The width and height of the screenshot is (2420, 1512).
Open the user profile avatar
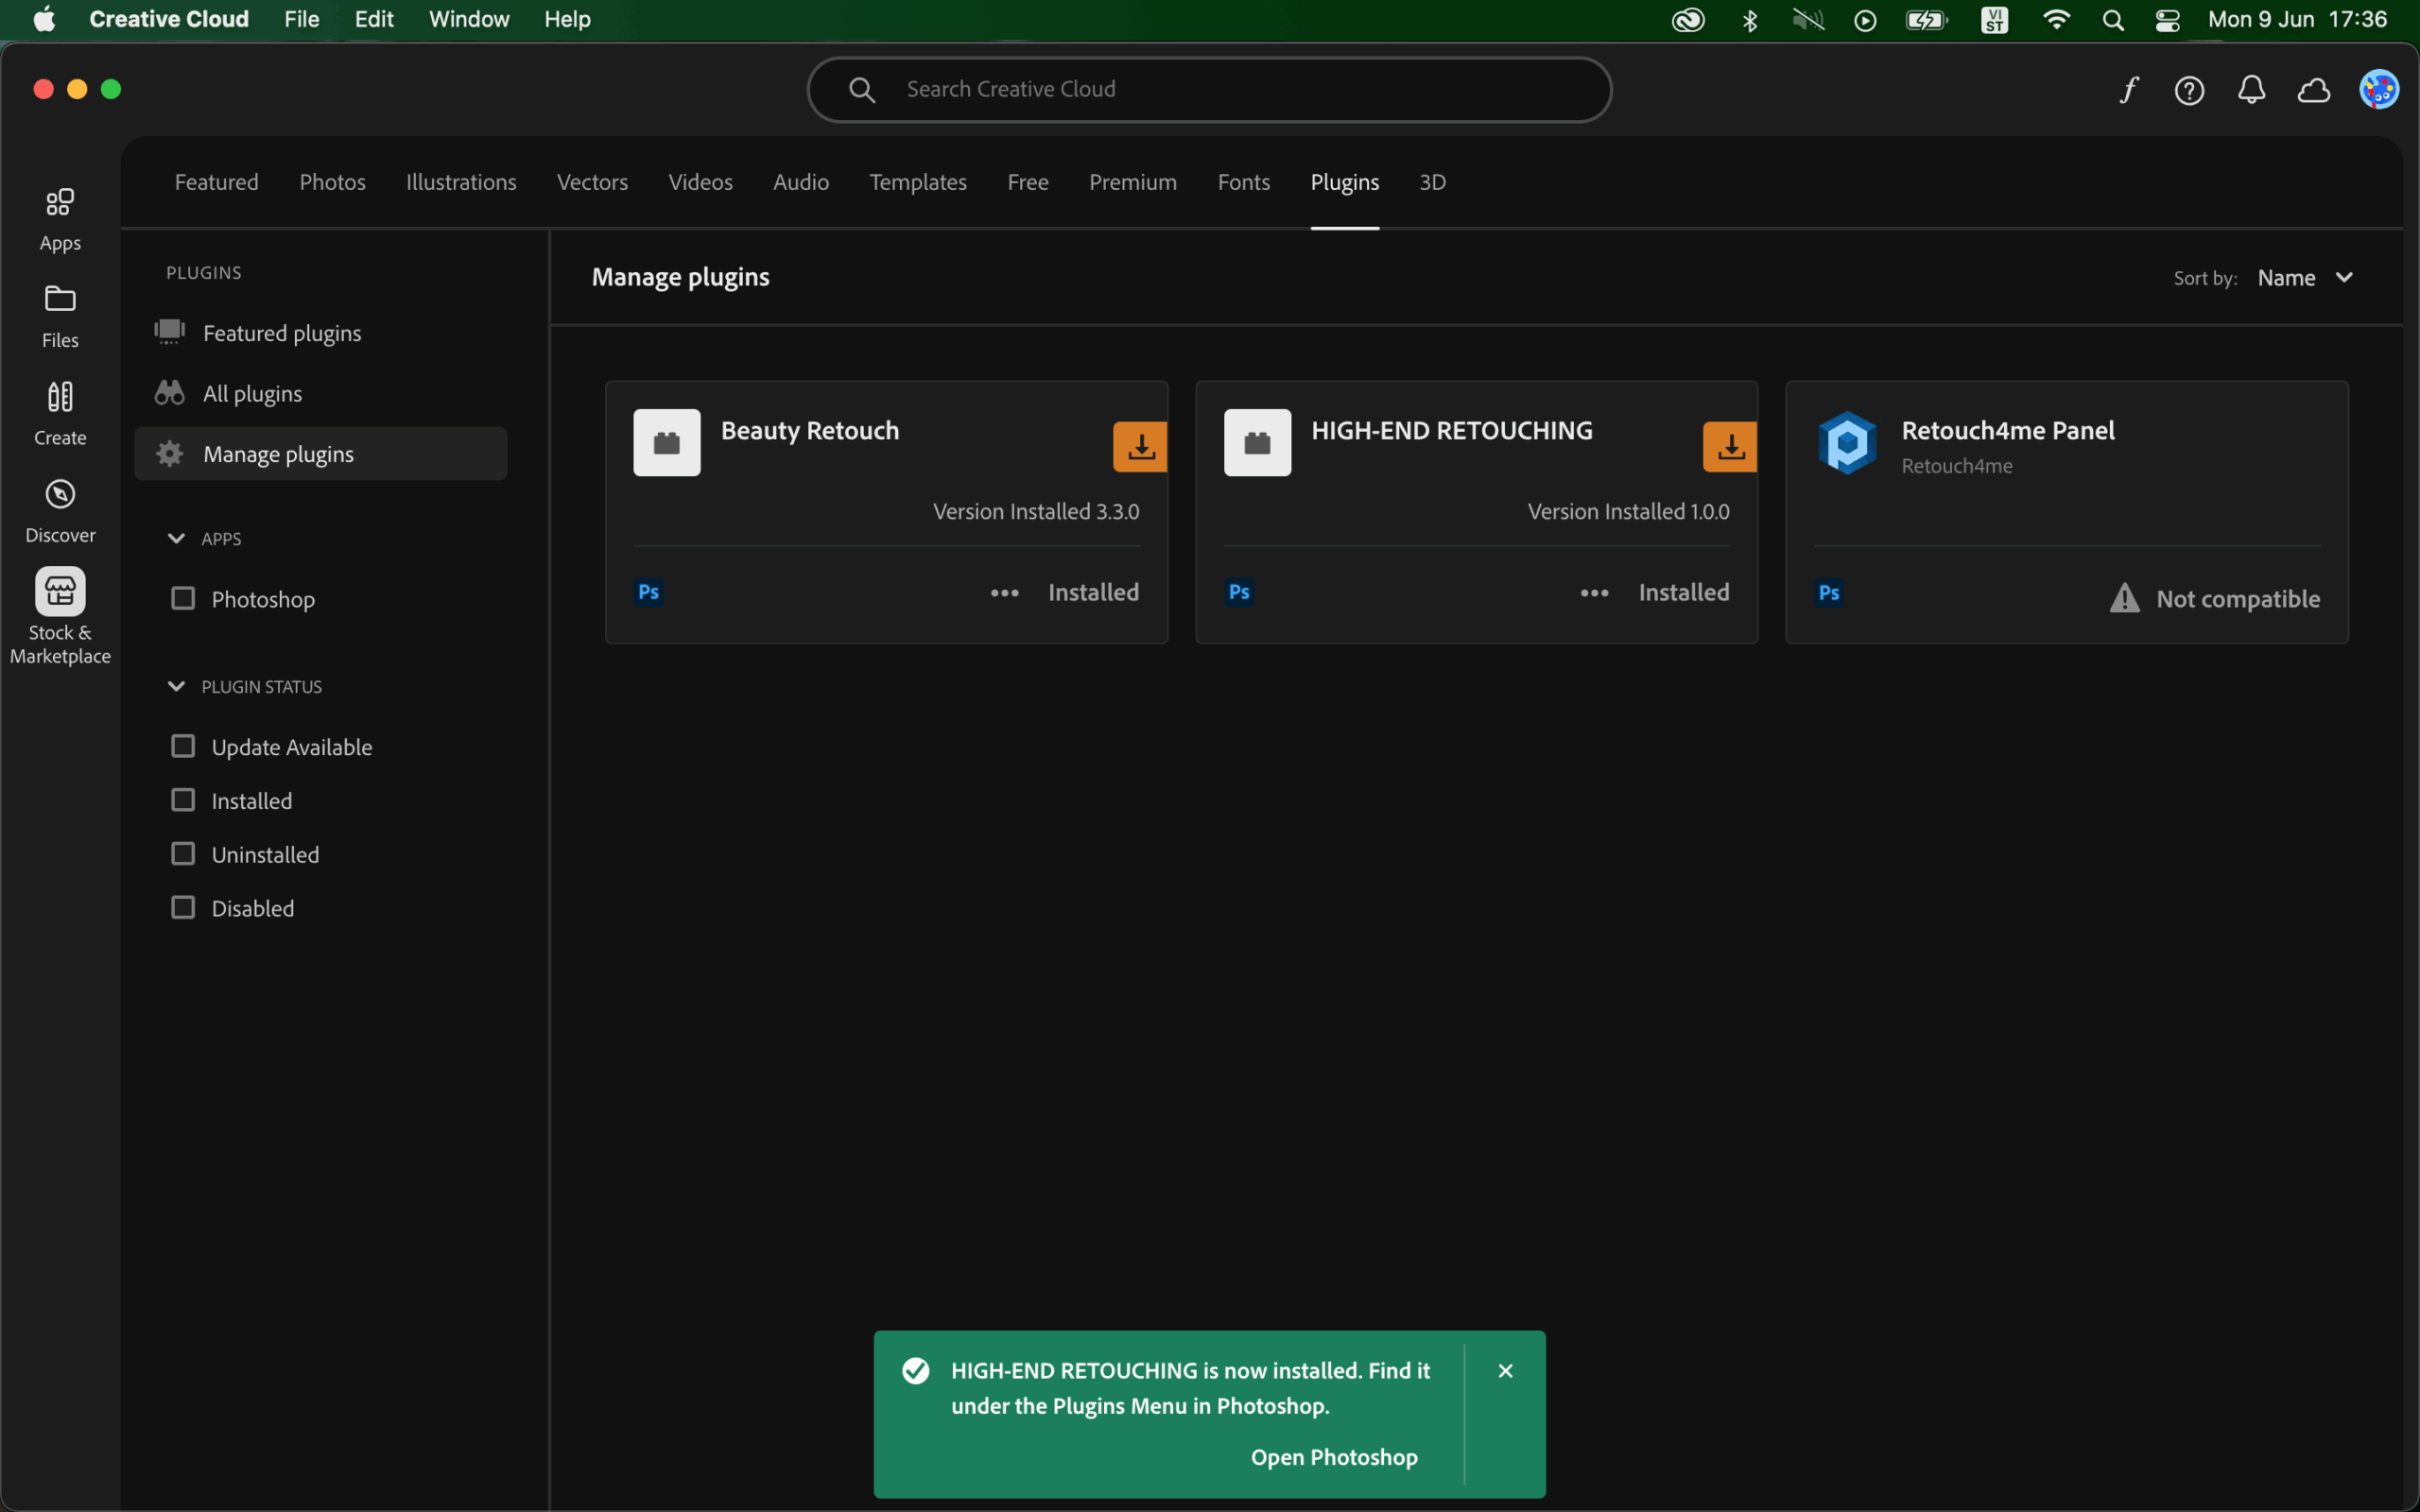point(2379,90)
